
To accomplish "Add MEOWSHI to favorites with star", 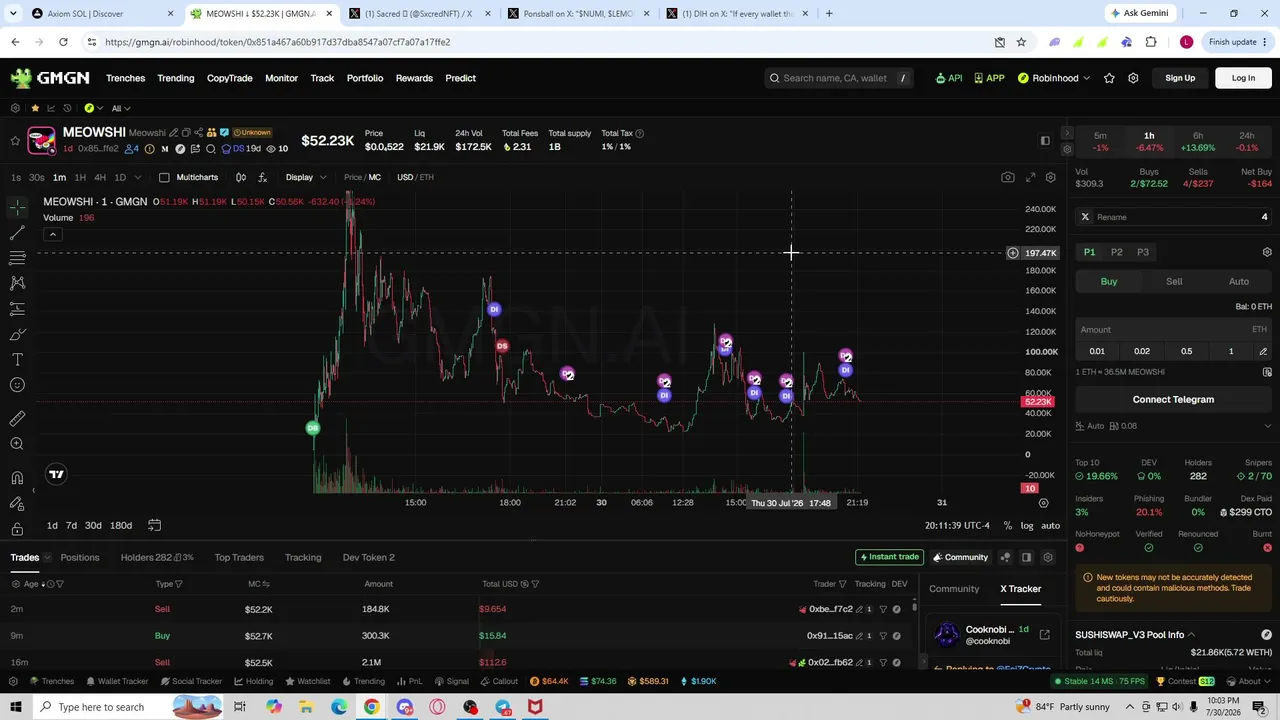I will (x=15, y=140).
